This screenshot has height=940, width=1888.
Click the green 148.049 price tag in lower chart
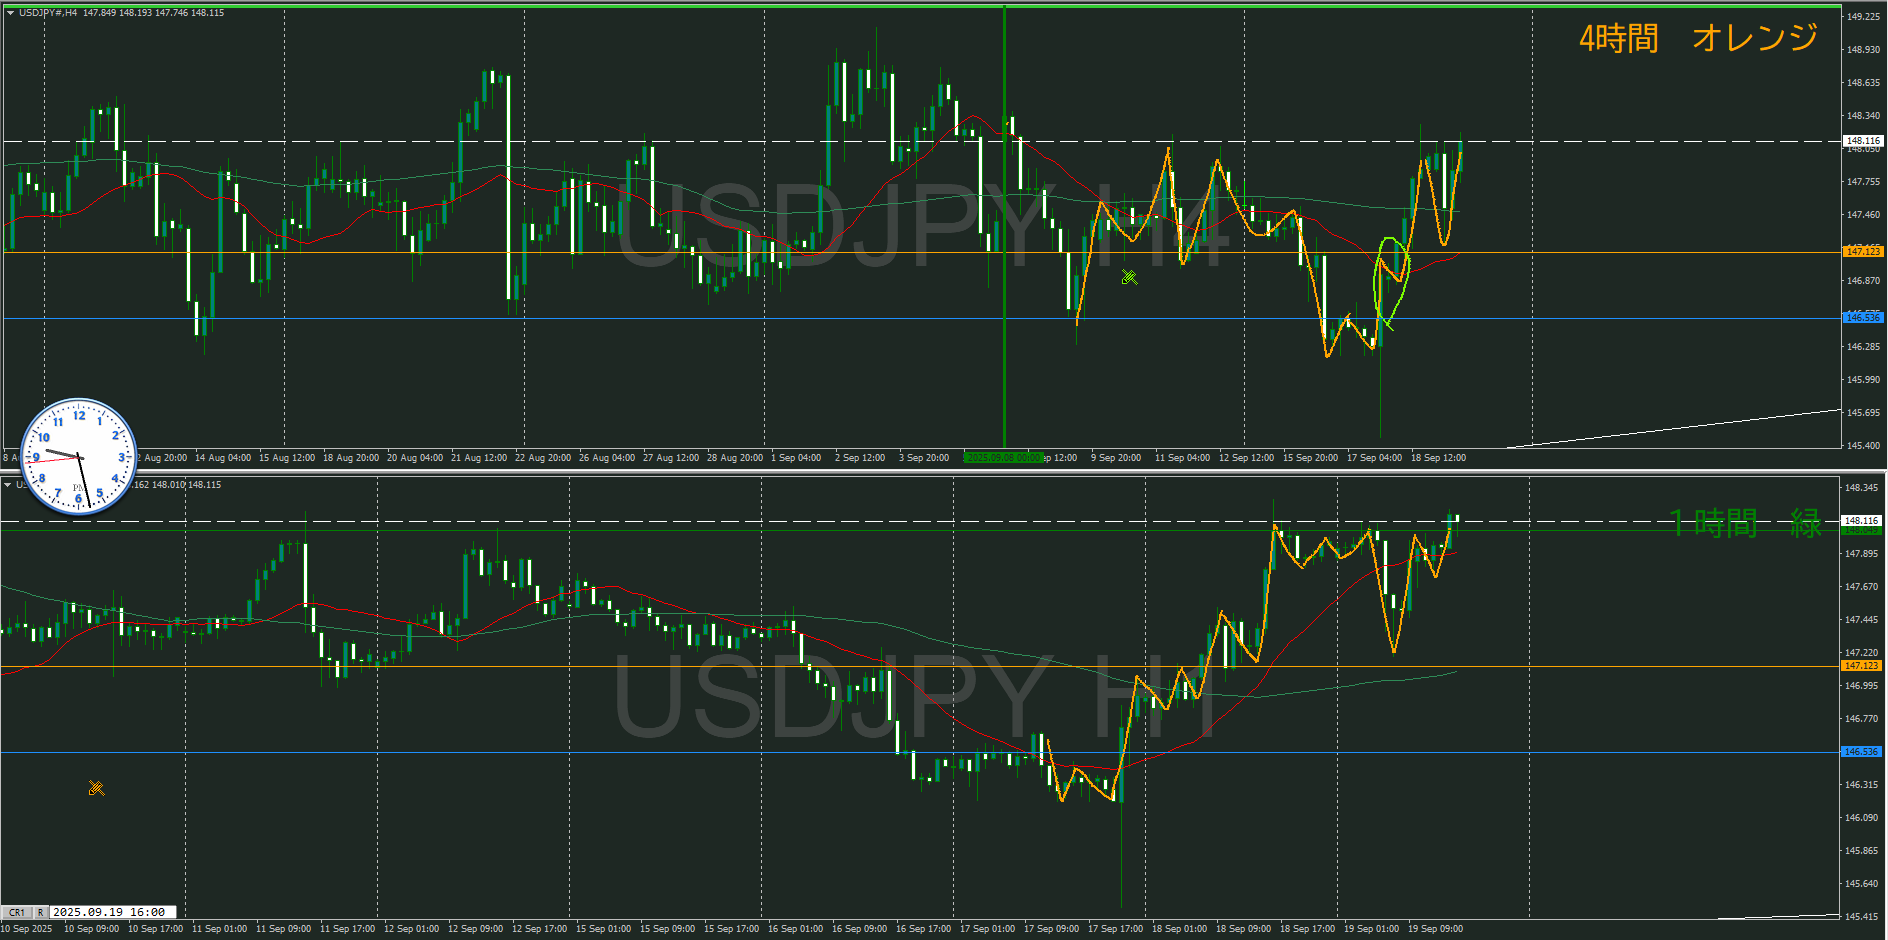pyautogui.click(x=1861, y=531)
